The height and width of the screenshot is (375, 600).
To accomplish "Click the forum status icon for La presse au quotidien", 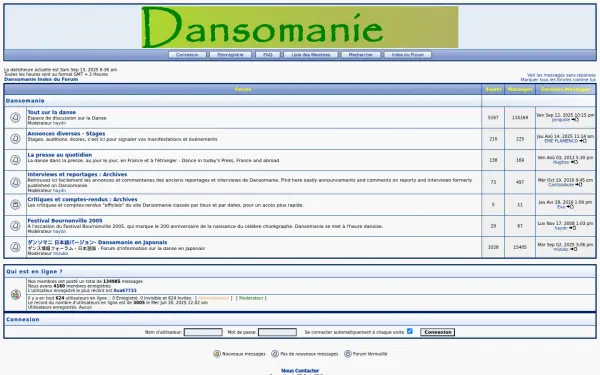I will point(15,160).
